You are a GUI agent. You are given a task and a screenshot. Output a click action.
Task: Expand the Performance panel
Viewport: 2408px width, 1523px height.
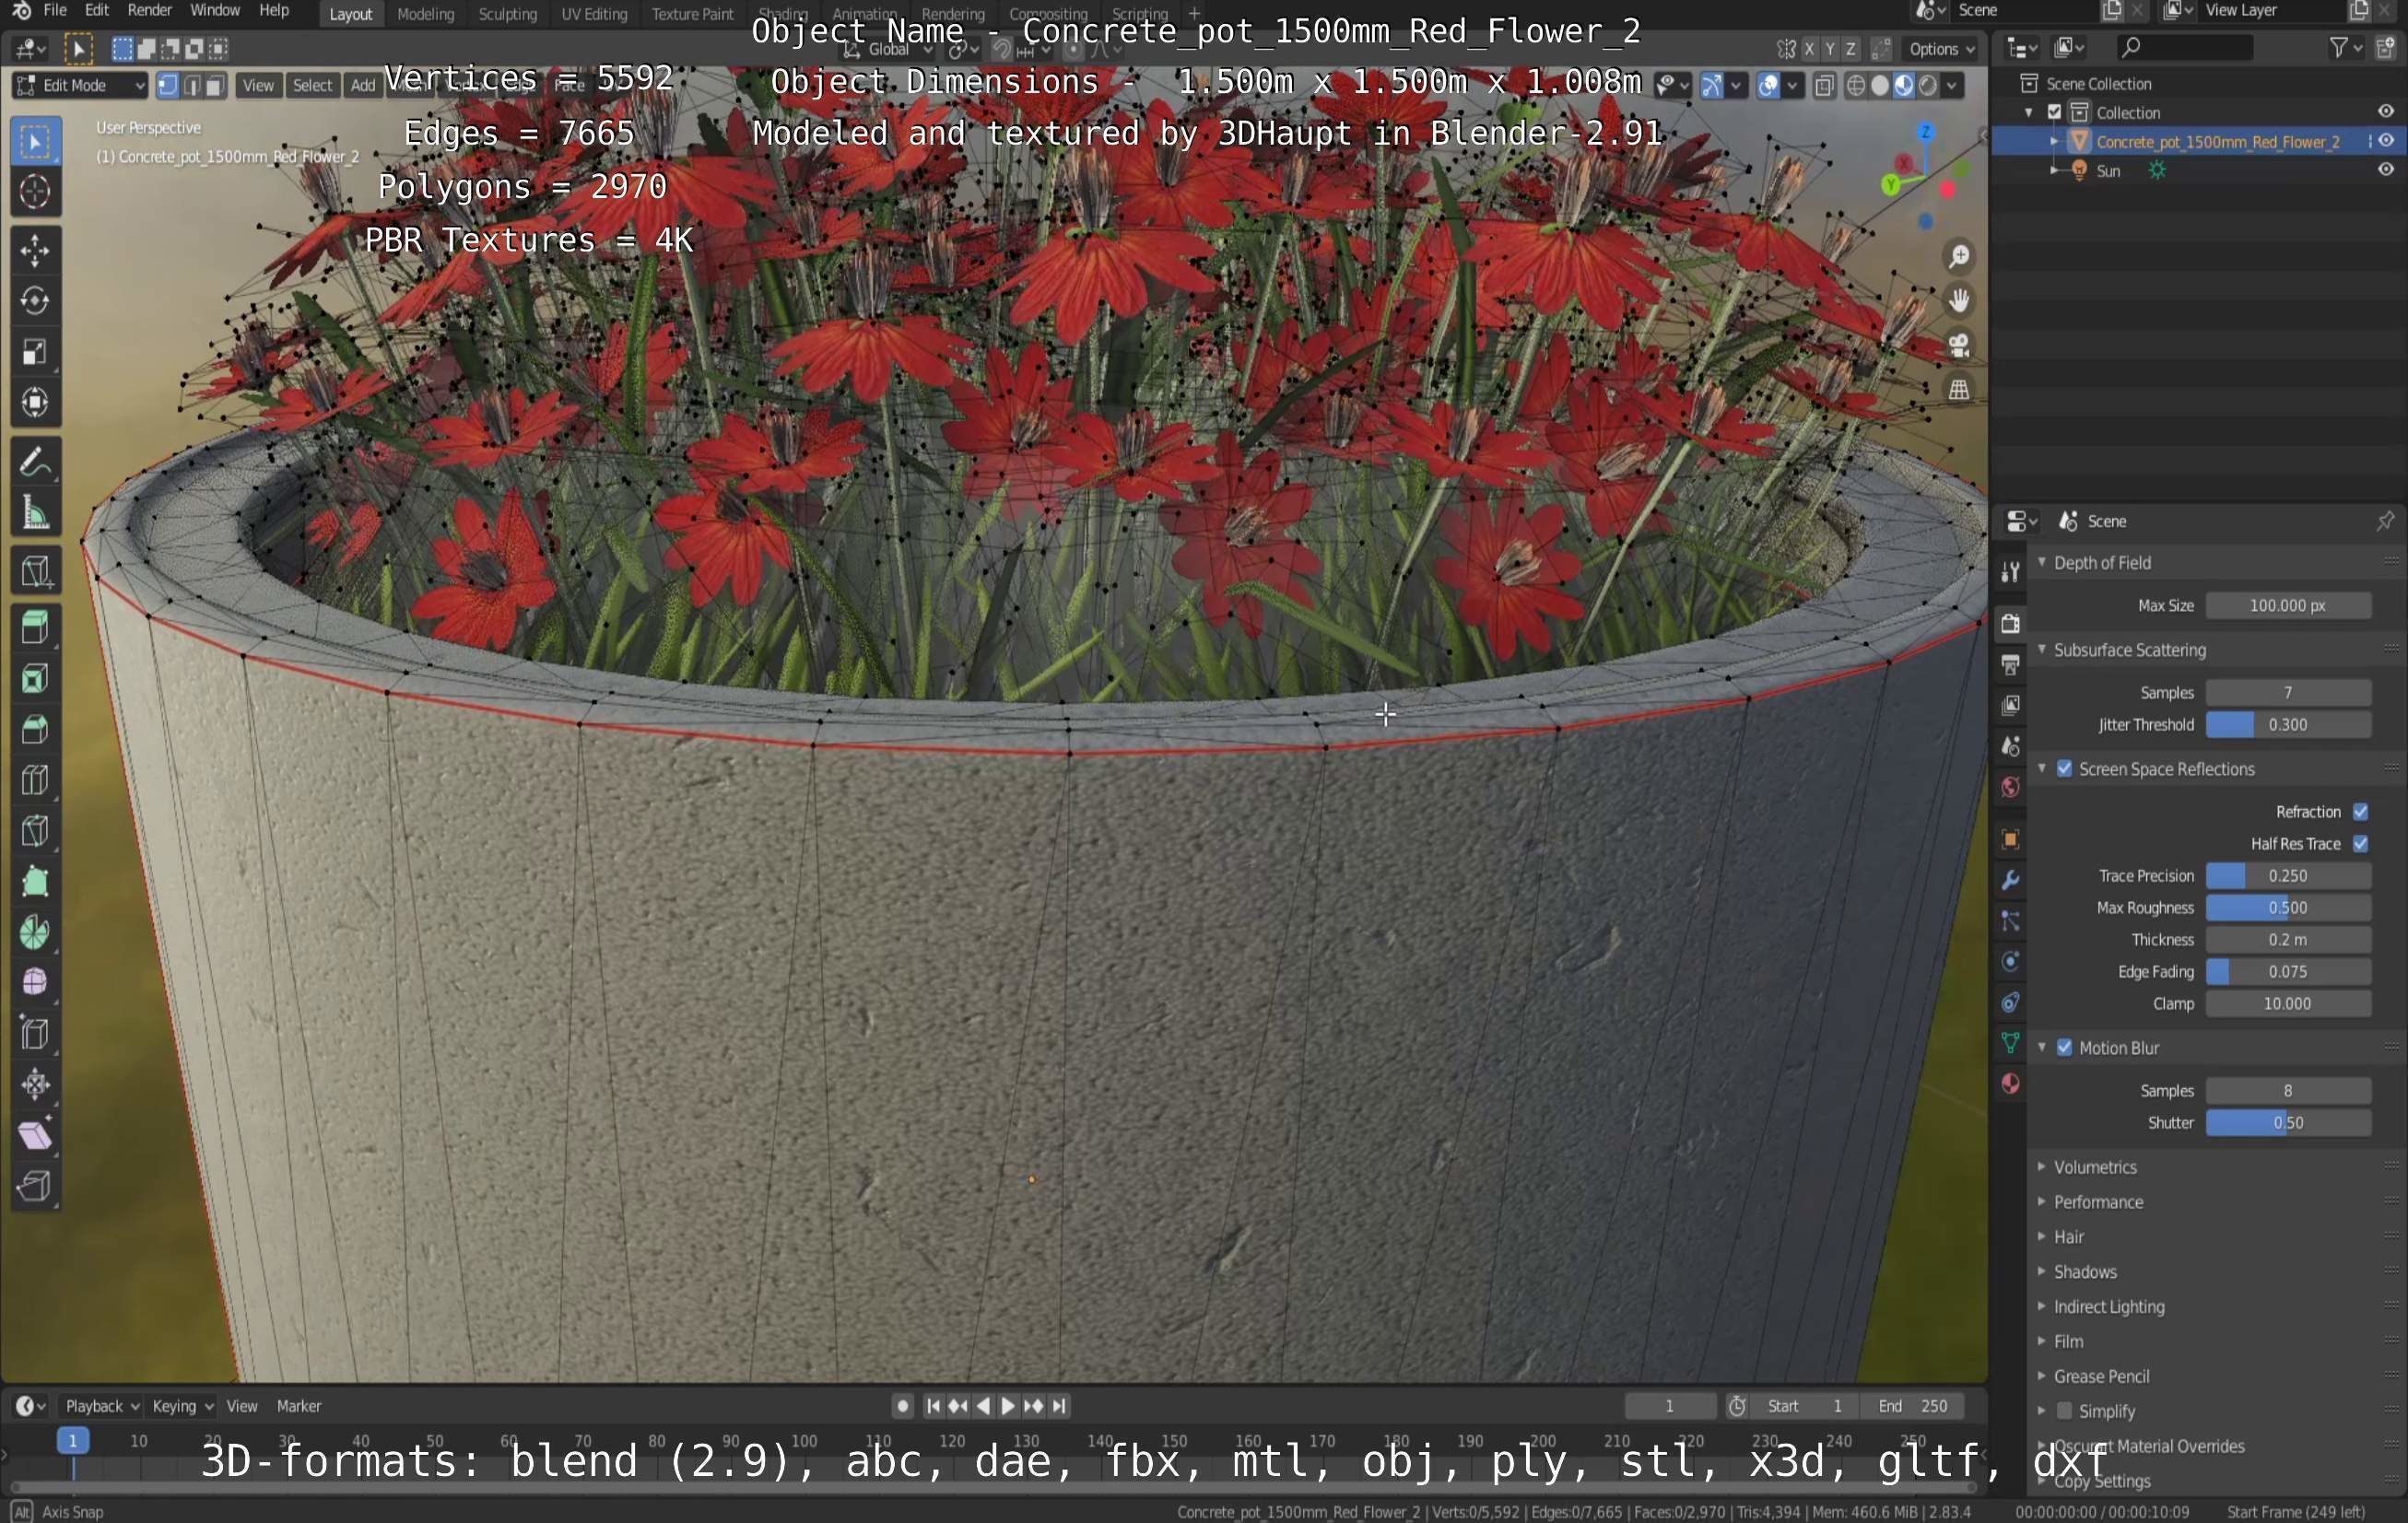point(2097,1202)
